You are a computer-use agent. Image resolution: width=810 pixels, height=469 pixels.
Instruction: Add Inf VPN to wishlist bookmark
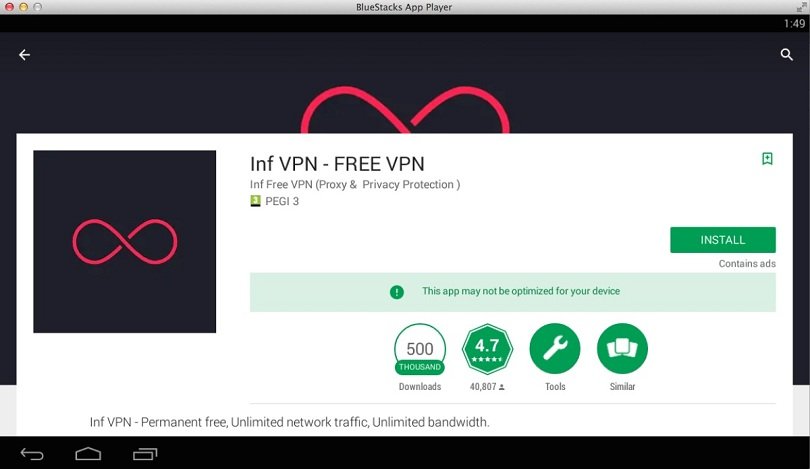(767, 159)
